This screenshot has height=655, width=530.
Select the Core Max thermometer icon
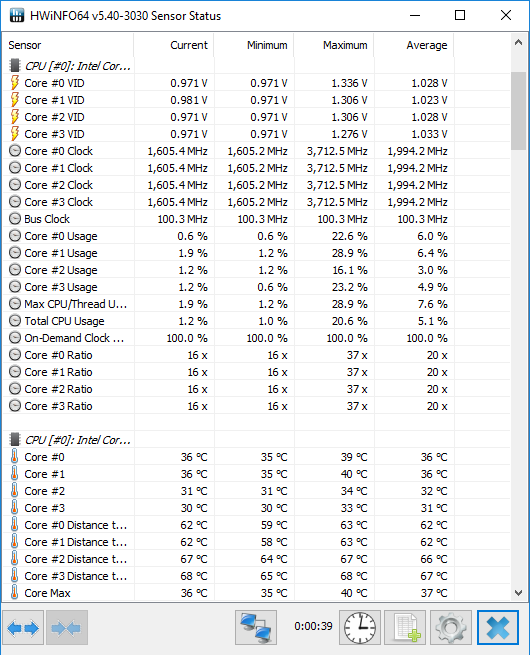tap(15, 593)
